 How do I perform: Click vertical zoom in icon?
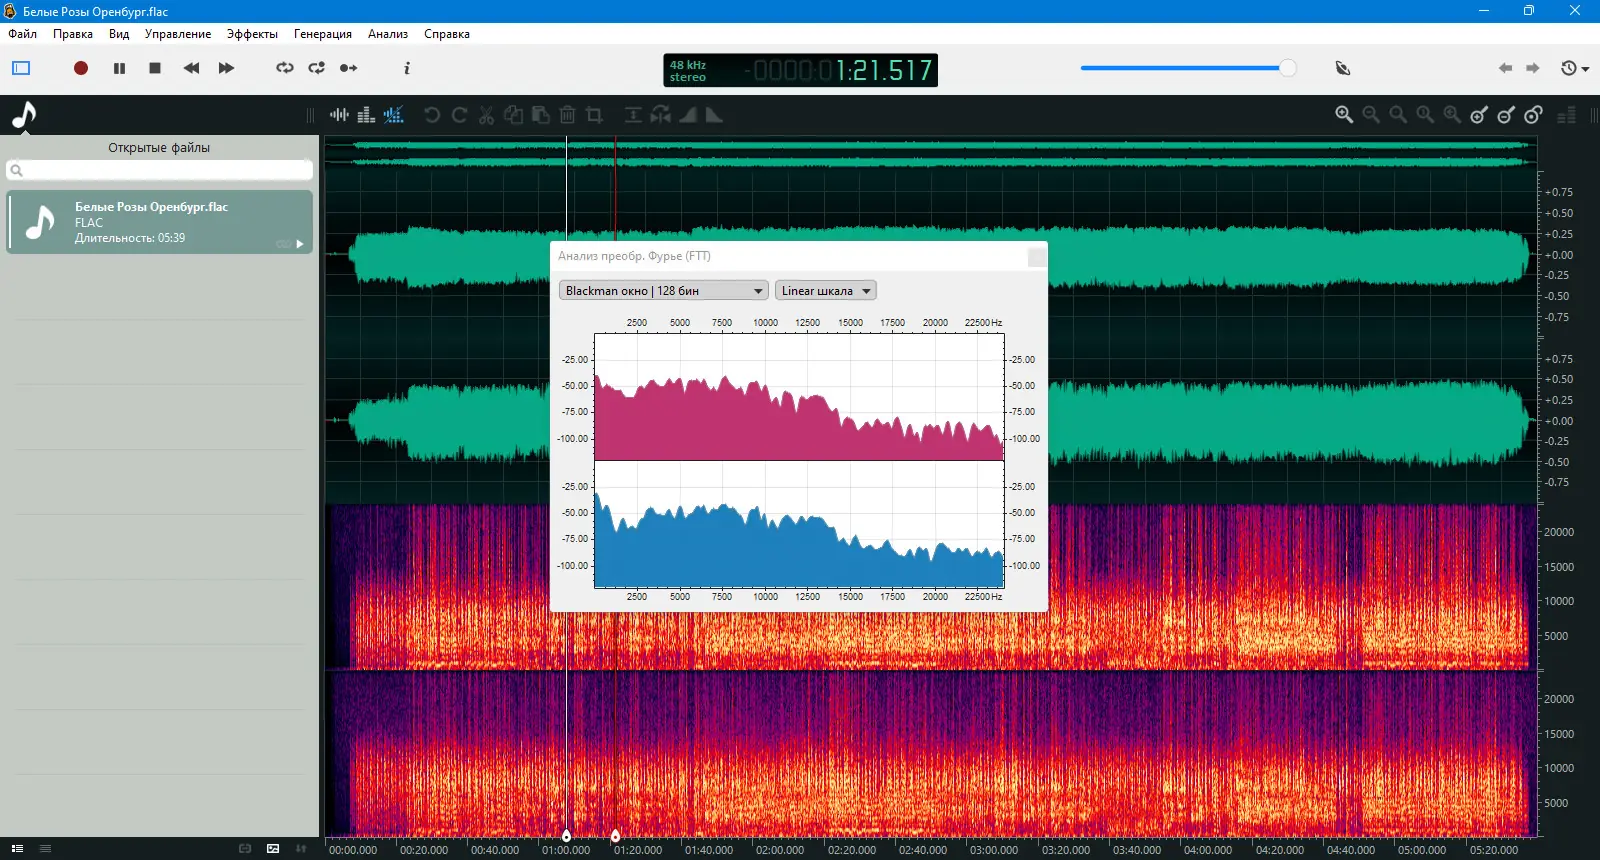pos(1479,115)
